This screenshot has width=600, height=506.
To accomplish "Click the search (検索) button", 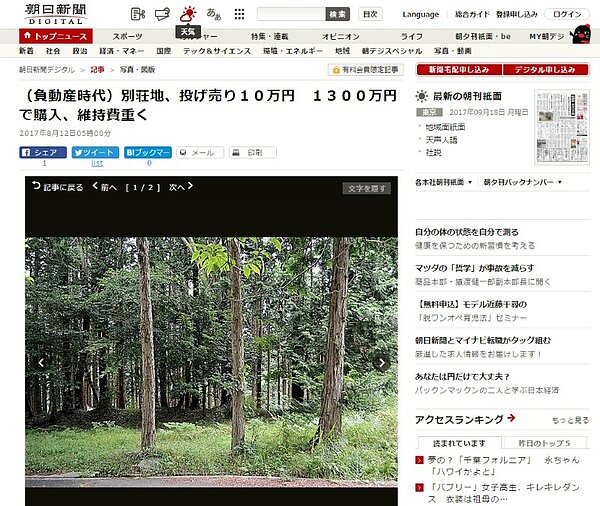I will pos(338,14).
